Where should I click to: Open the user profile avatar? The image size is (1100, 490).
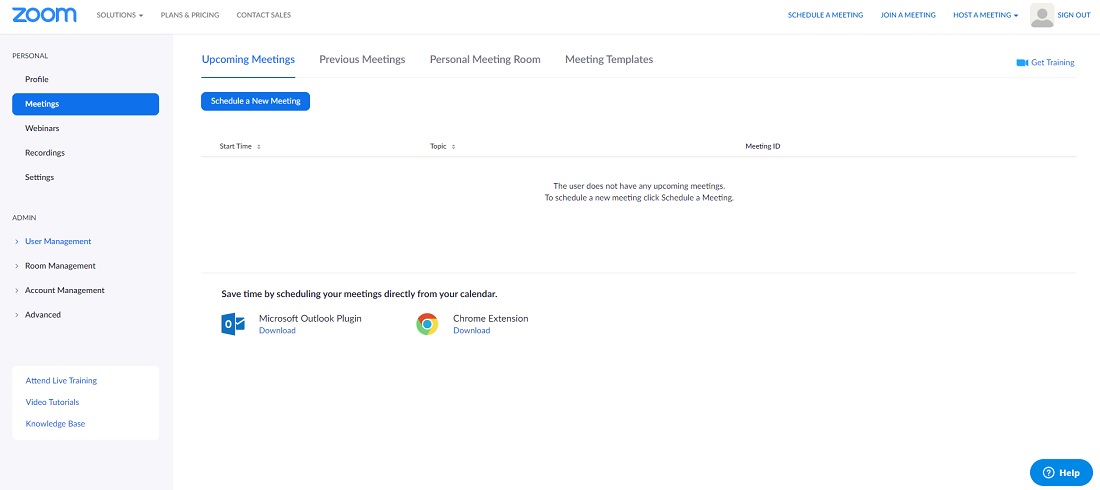point(1042,15)
